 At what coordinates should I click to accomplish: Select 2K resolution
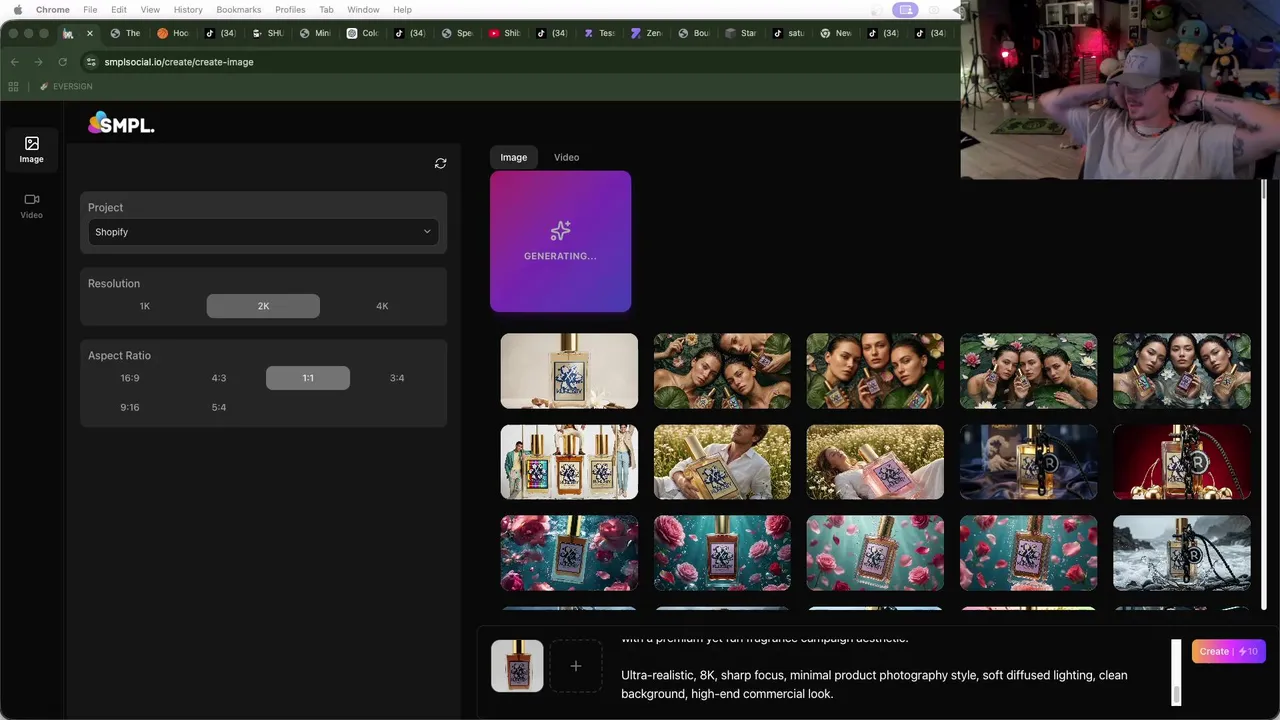click(263, 306)
